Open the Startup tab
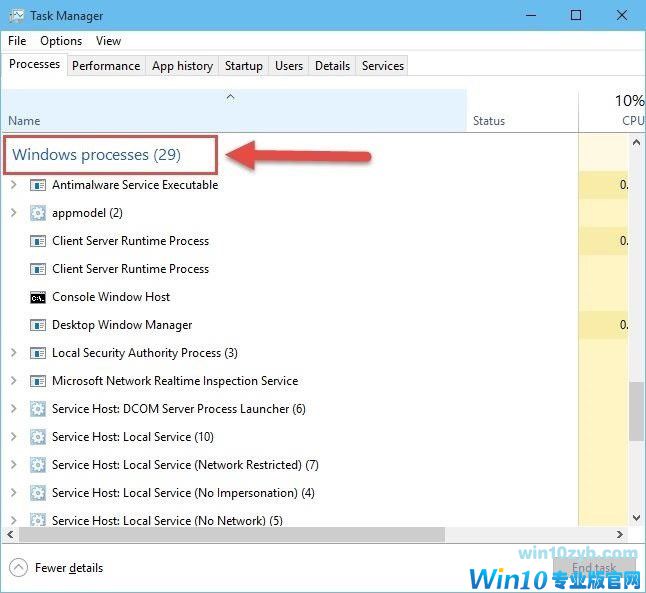This screenshot has width=646, height=593. pos(243,66)
